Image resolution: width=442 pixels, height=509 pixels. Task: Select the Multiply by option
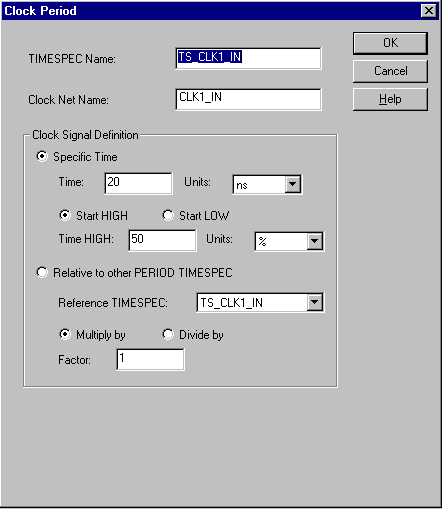pyautogui.click(x=65, y=334)
